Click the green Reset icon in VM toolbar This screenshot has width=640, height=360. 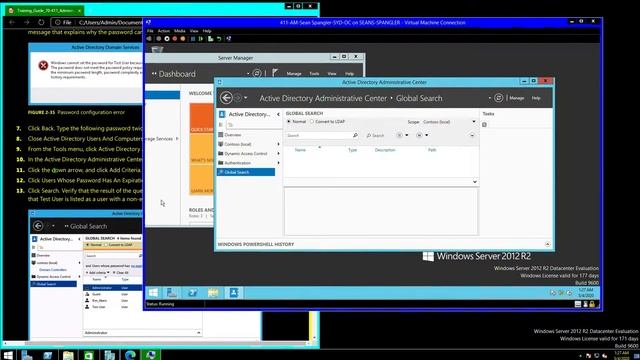201,39
